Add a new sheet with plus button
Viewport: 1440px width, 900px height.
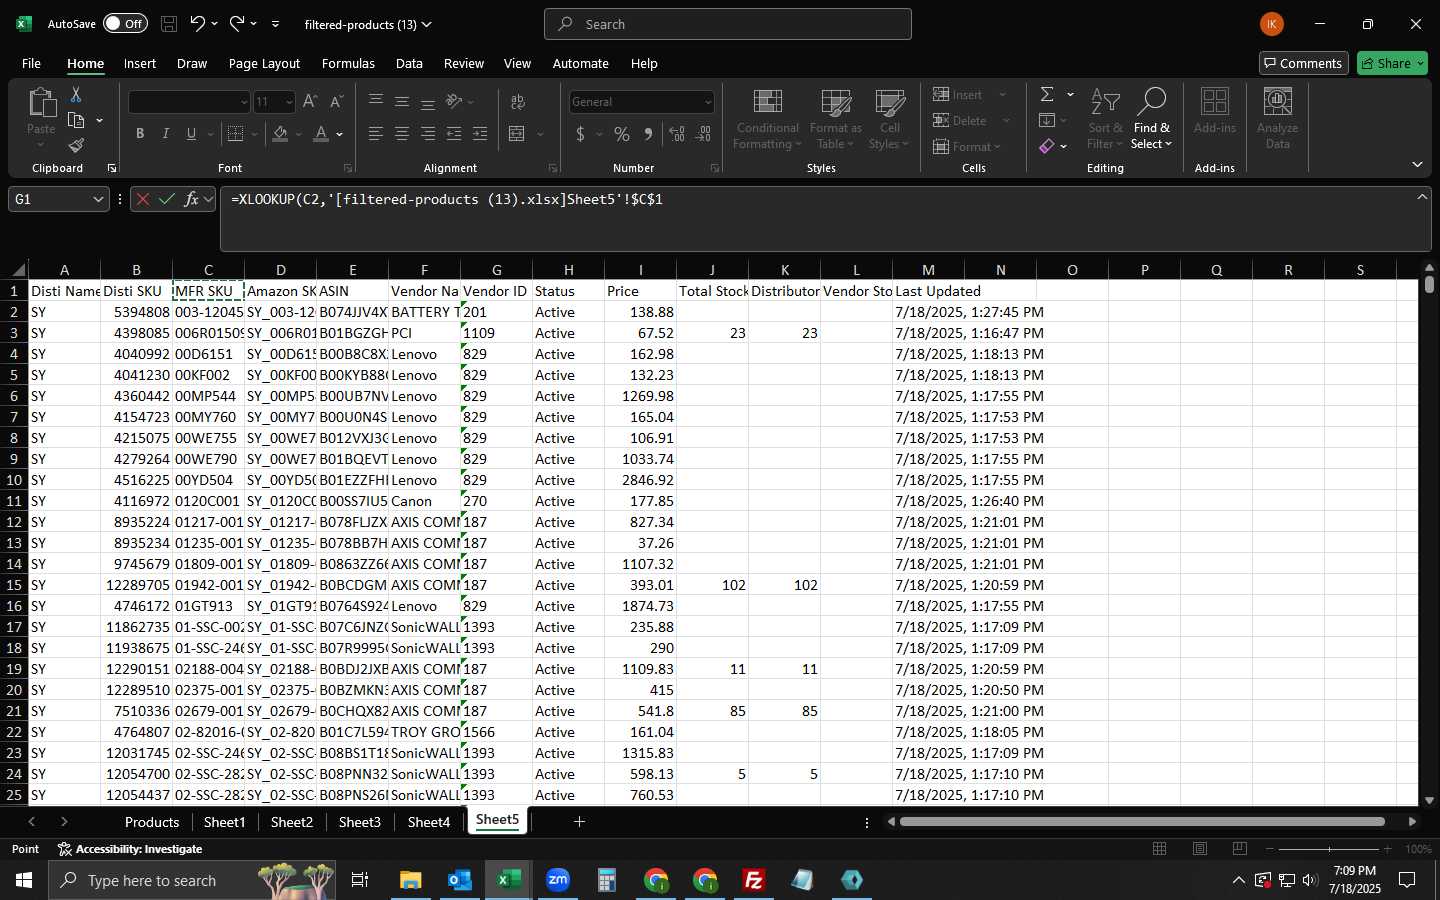tap(579, 822)
